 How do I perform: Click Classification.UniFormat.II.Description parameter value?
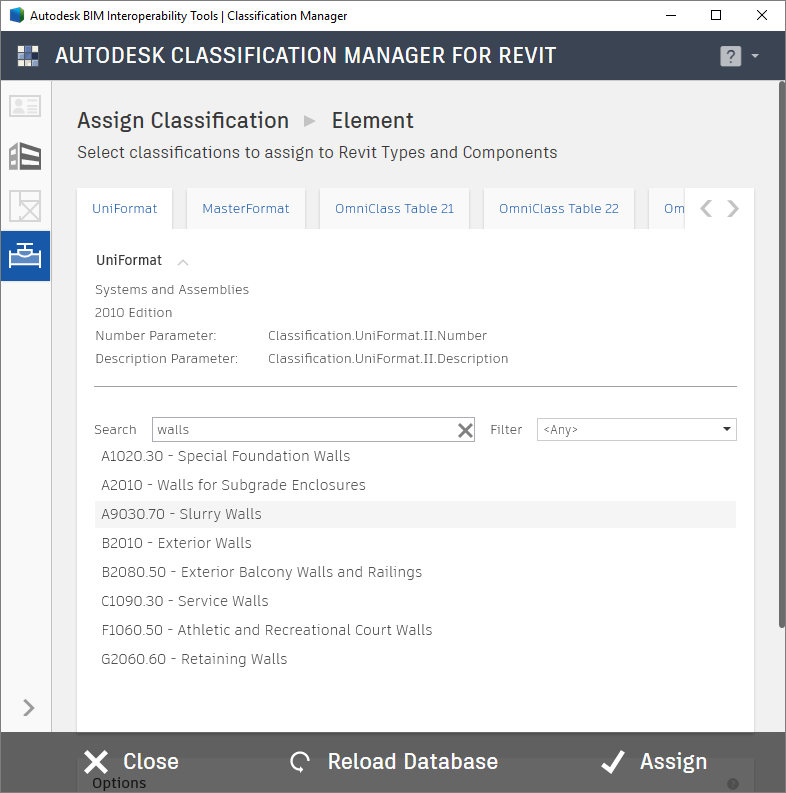(x=388, y=359)
